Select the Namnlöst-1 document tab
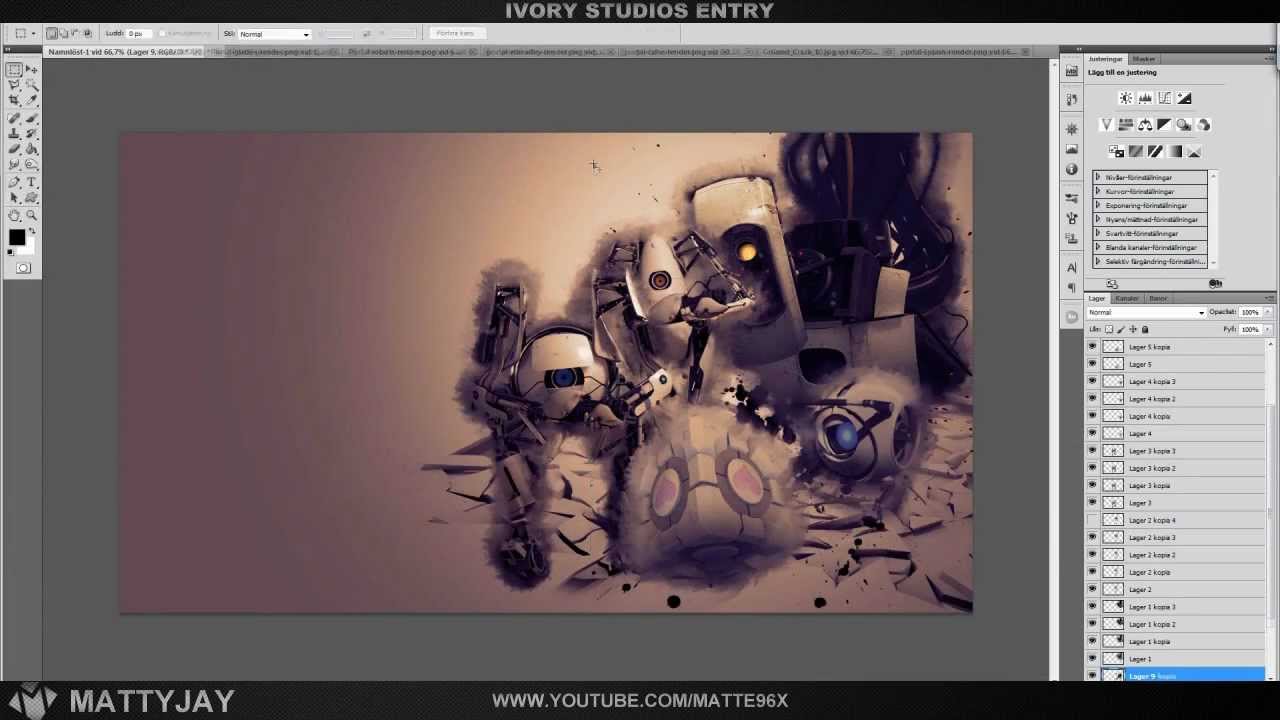 point(124,51)
